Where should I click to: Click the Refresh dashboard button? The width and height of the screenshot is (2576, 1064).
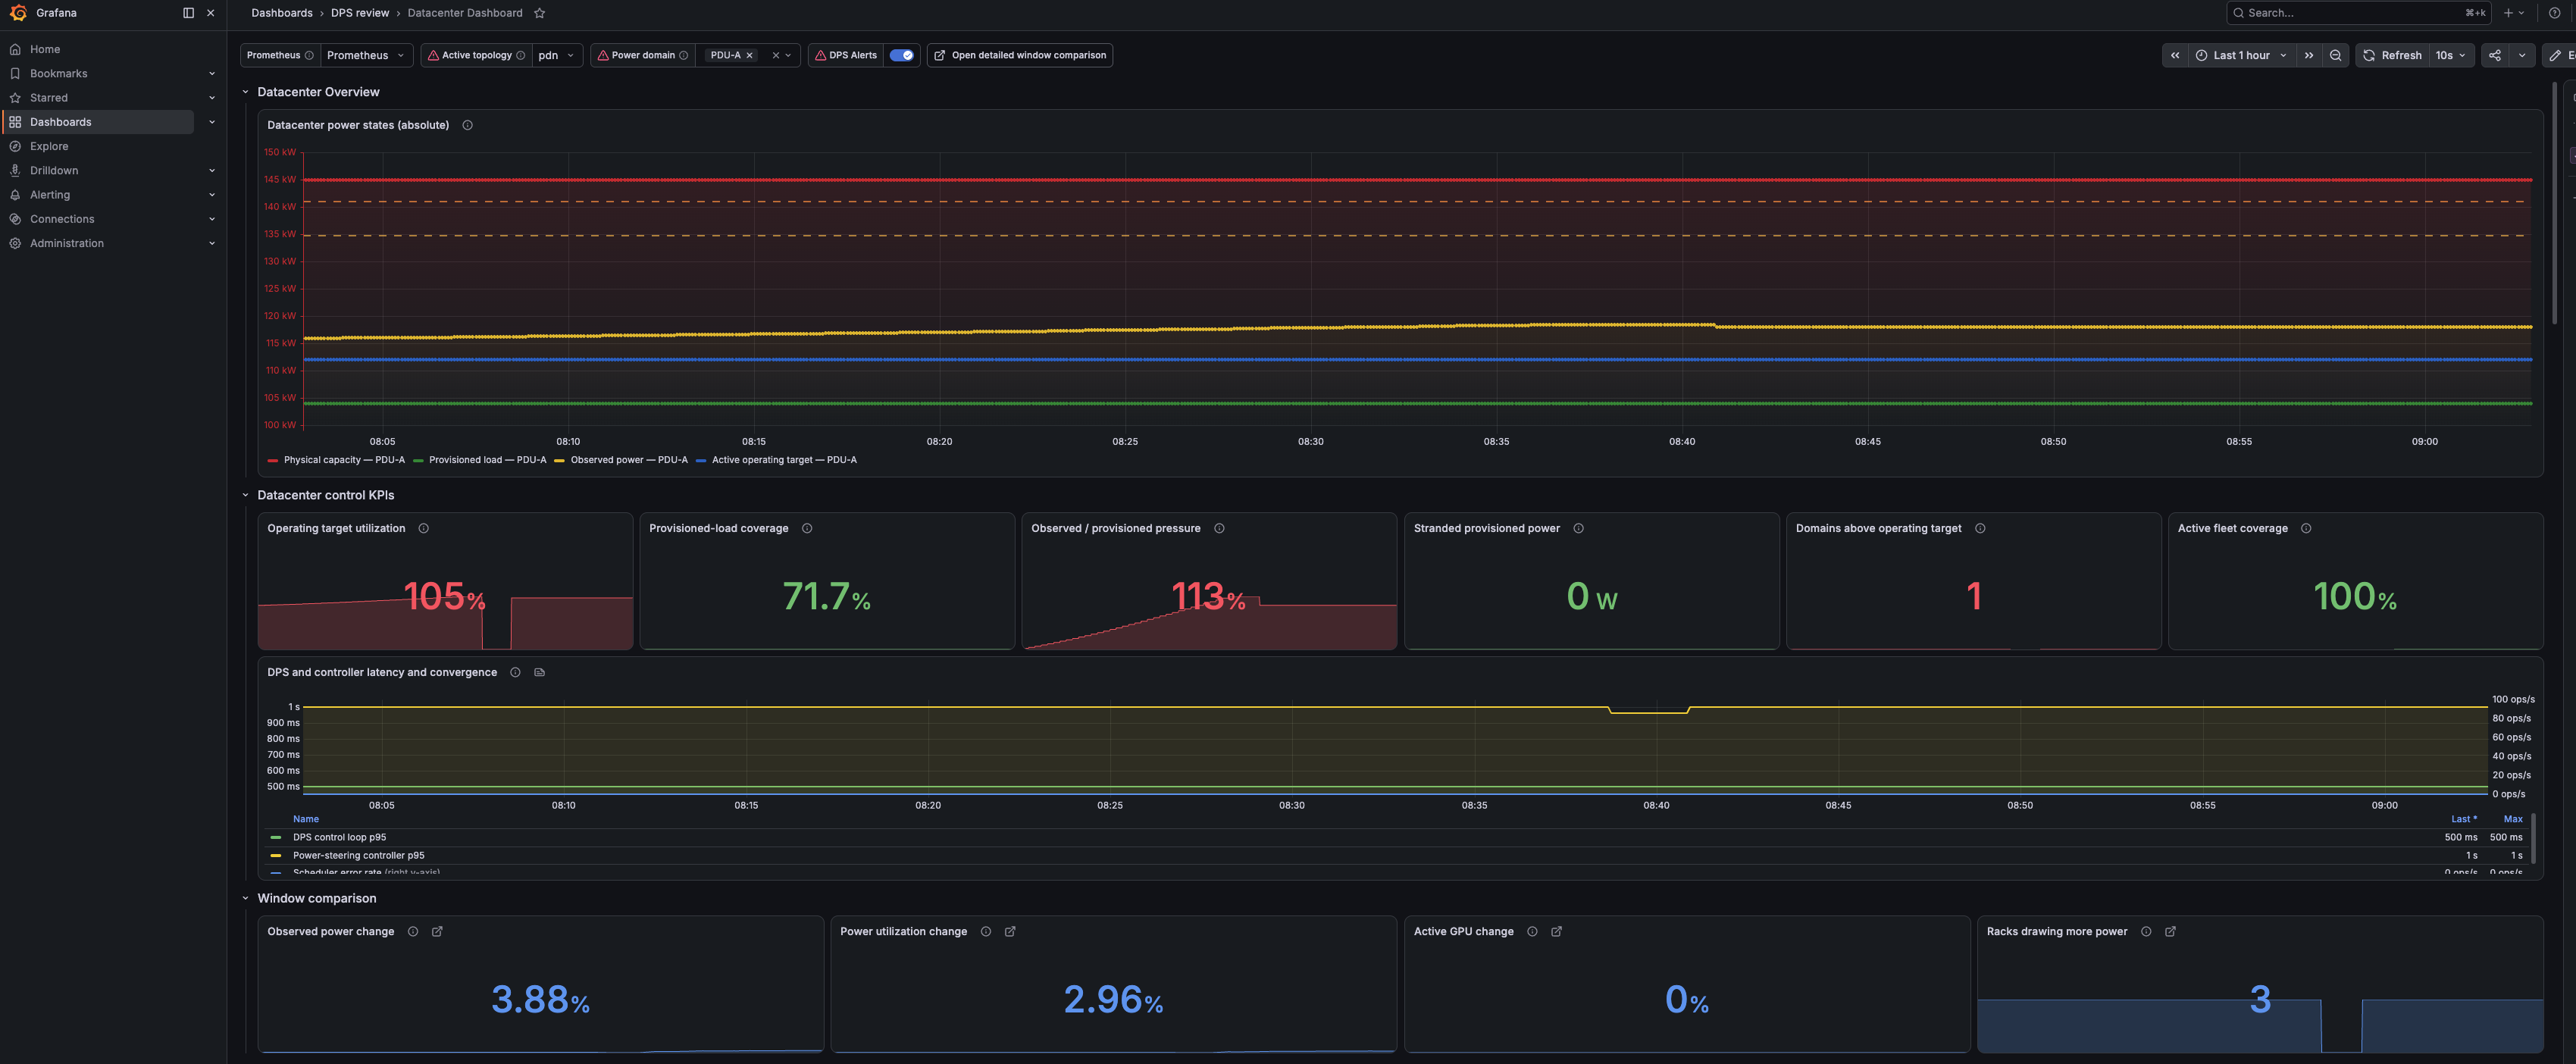pyautogui.click(x=2392, y=55)
